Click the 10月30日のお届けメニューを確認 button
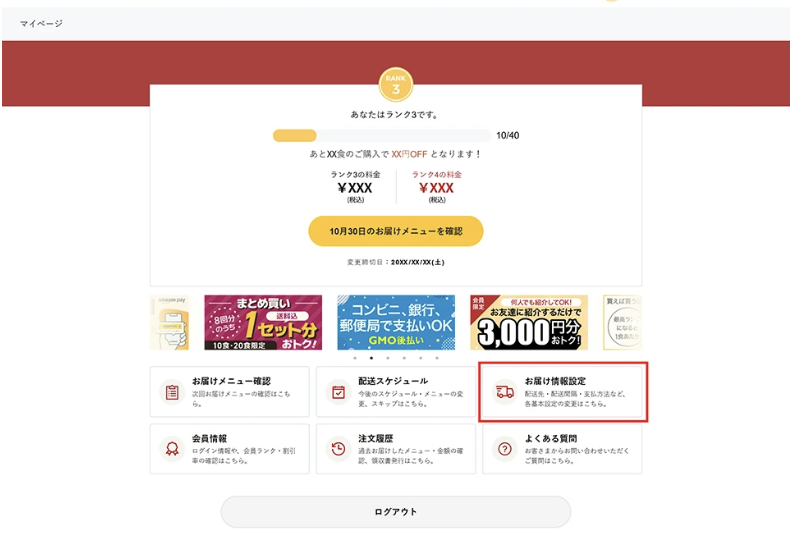 (x=396, y=231)
